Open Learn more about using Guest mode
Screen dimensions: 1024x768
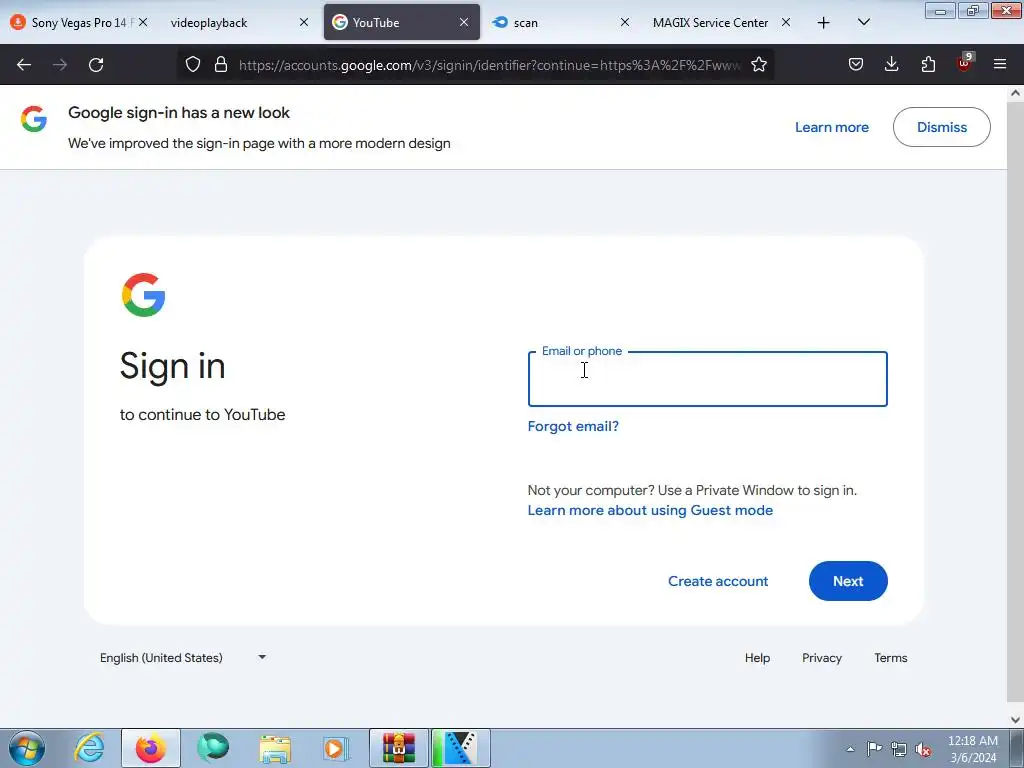pos(650,510)
